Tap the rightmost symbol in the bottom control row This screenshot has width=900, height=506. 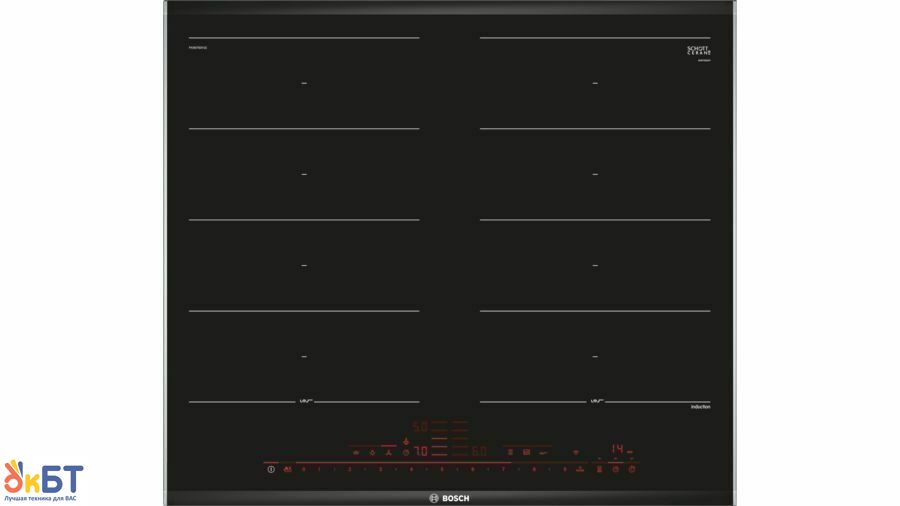(x=632, y=469)
